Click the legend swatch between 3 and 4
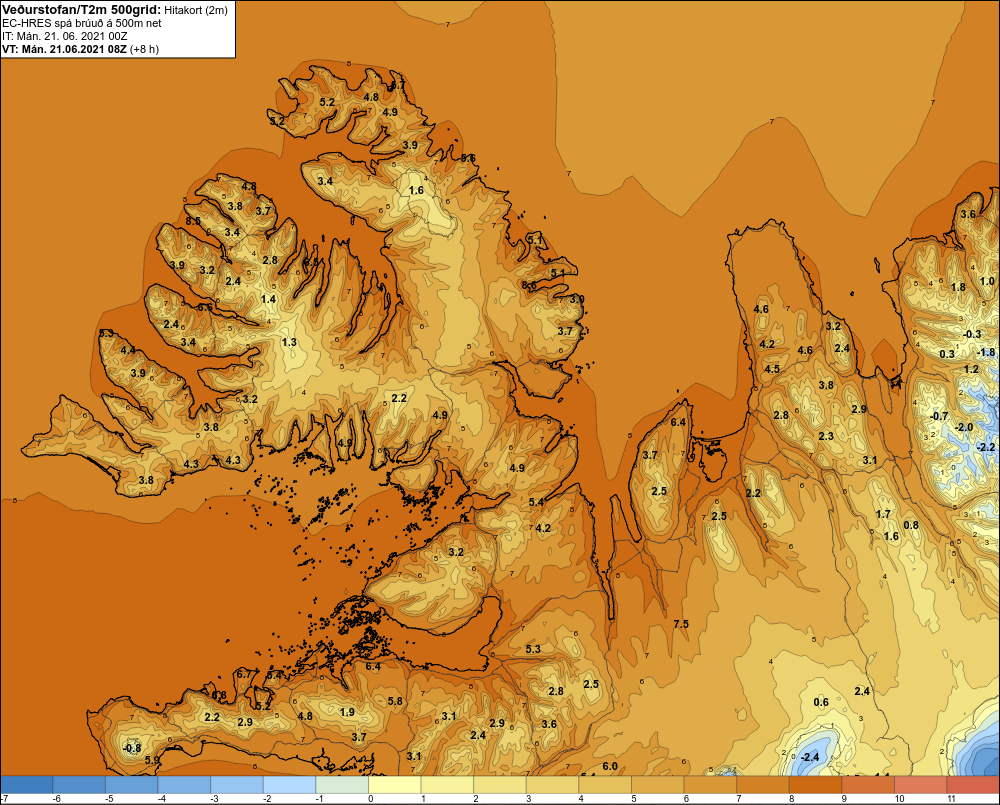The height and width of the screenshot is (805, 1000). (553, 785)
